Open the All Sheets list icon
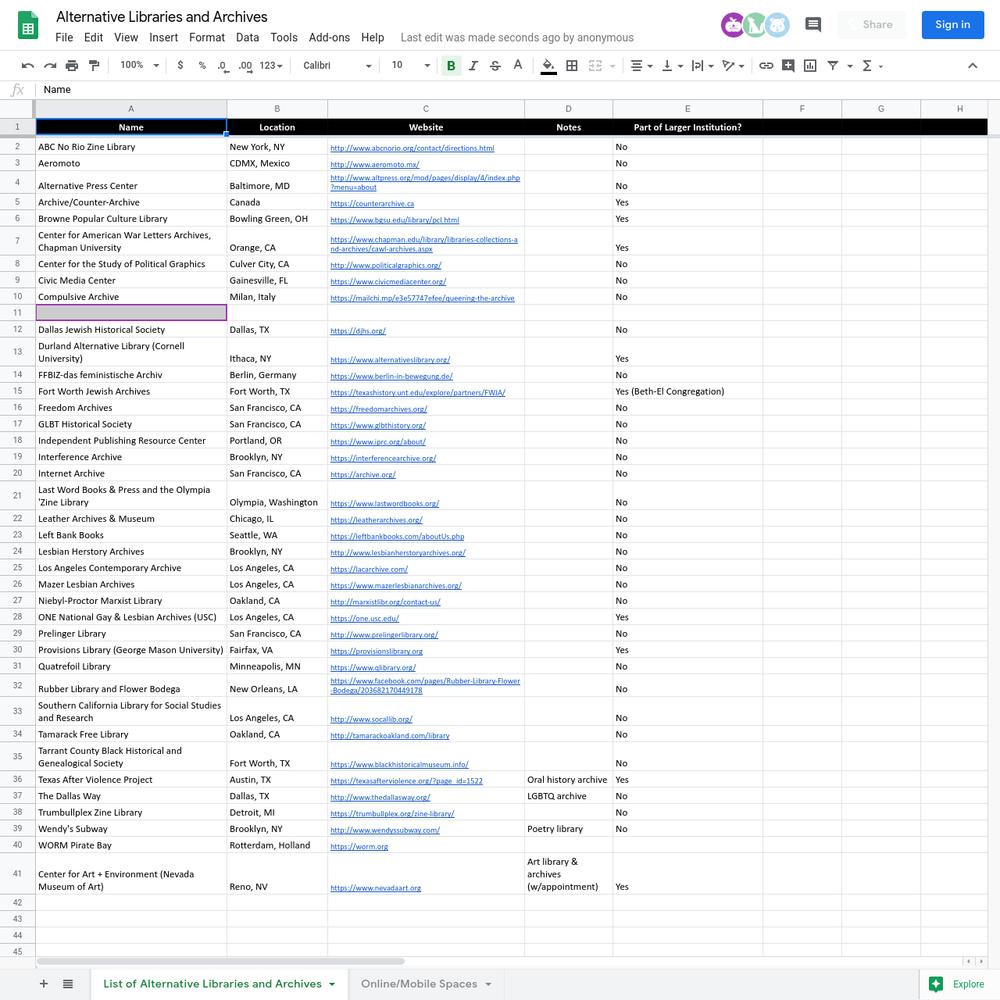 coord(68,983)
